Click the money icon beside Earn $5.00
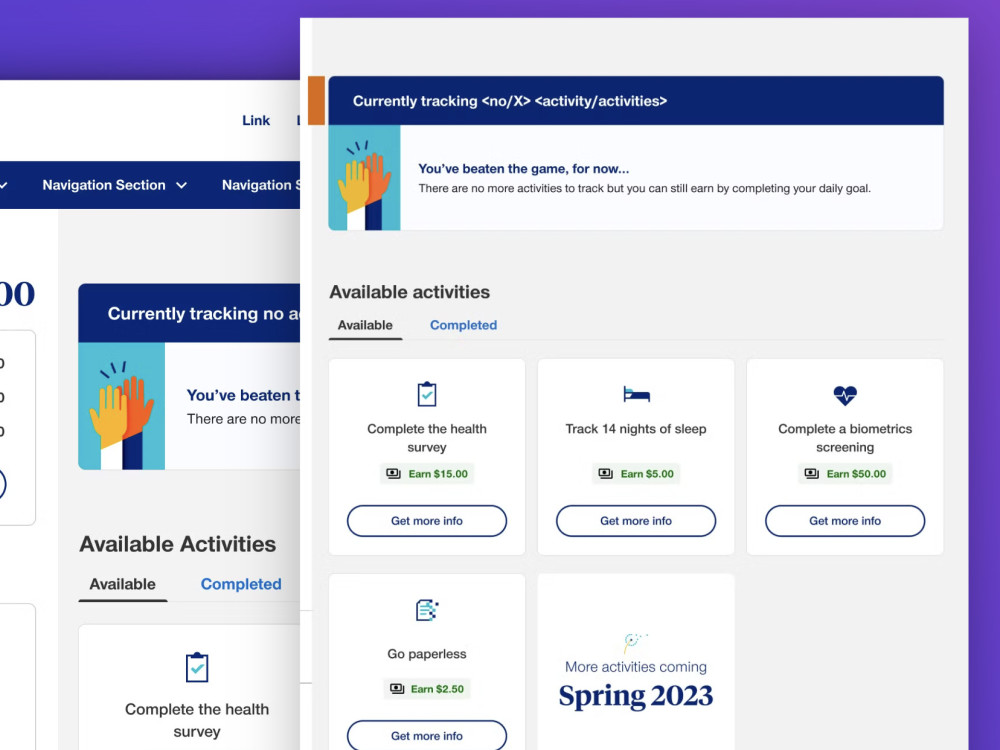Viewport: 1000px width, 750px height. pyautogui.click(x=605, y=474)
